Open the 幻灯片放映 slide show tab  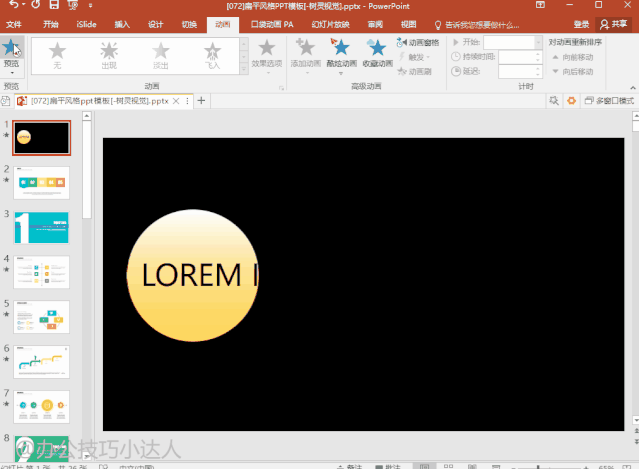pos(328,23)
